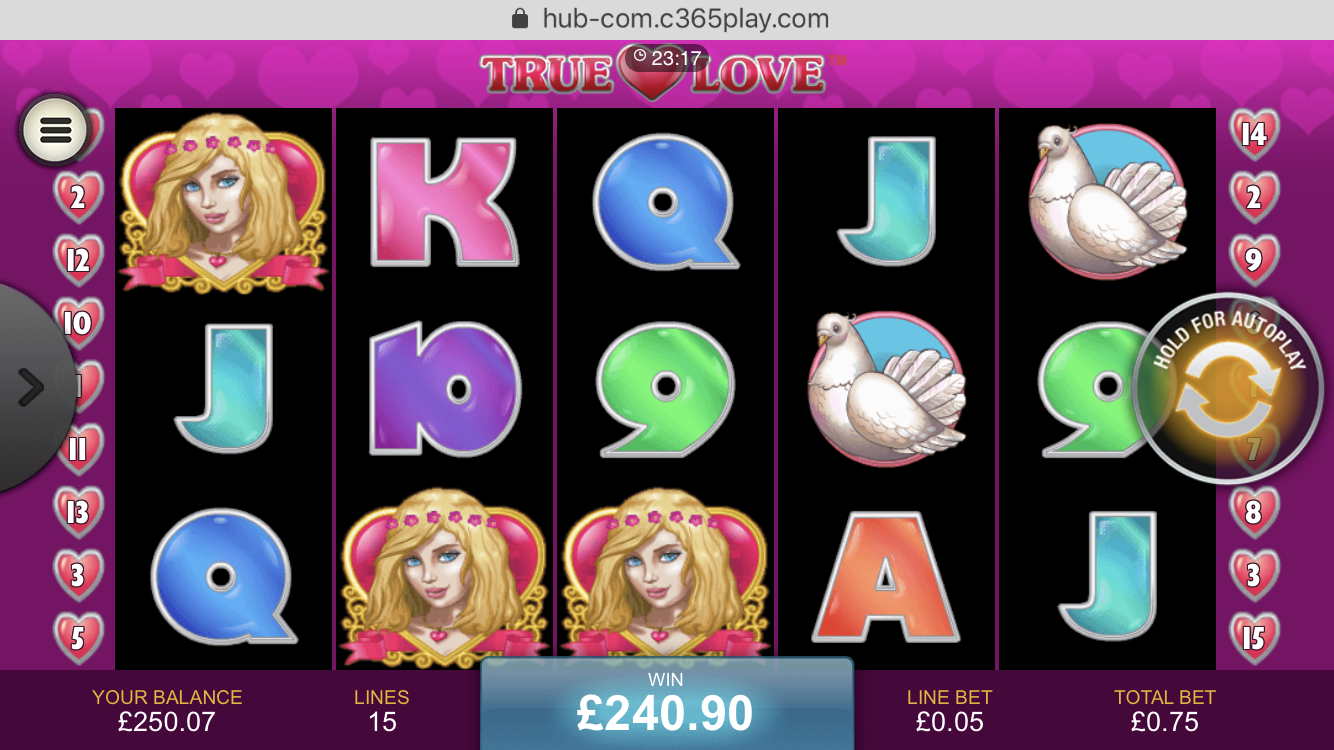1334x750 pixels.
Task: Open the Lines 15 setting
Action: coord(382,710)
